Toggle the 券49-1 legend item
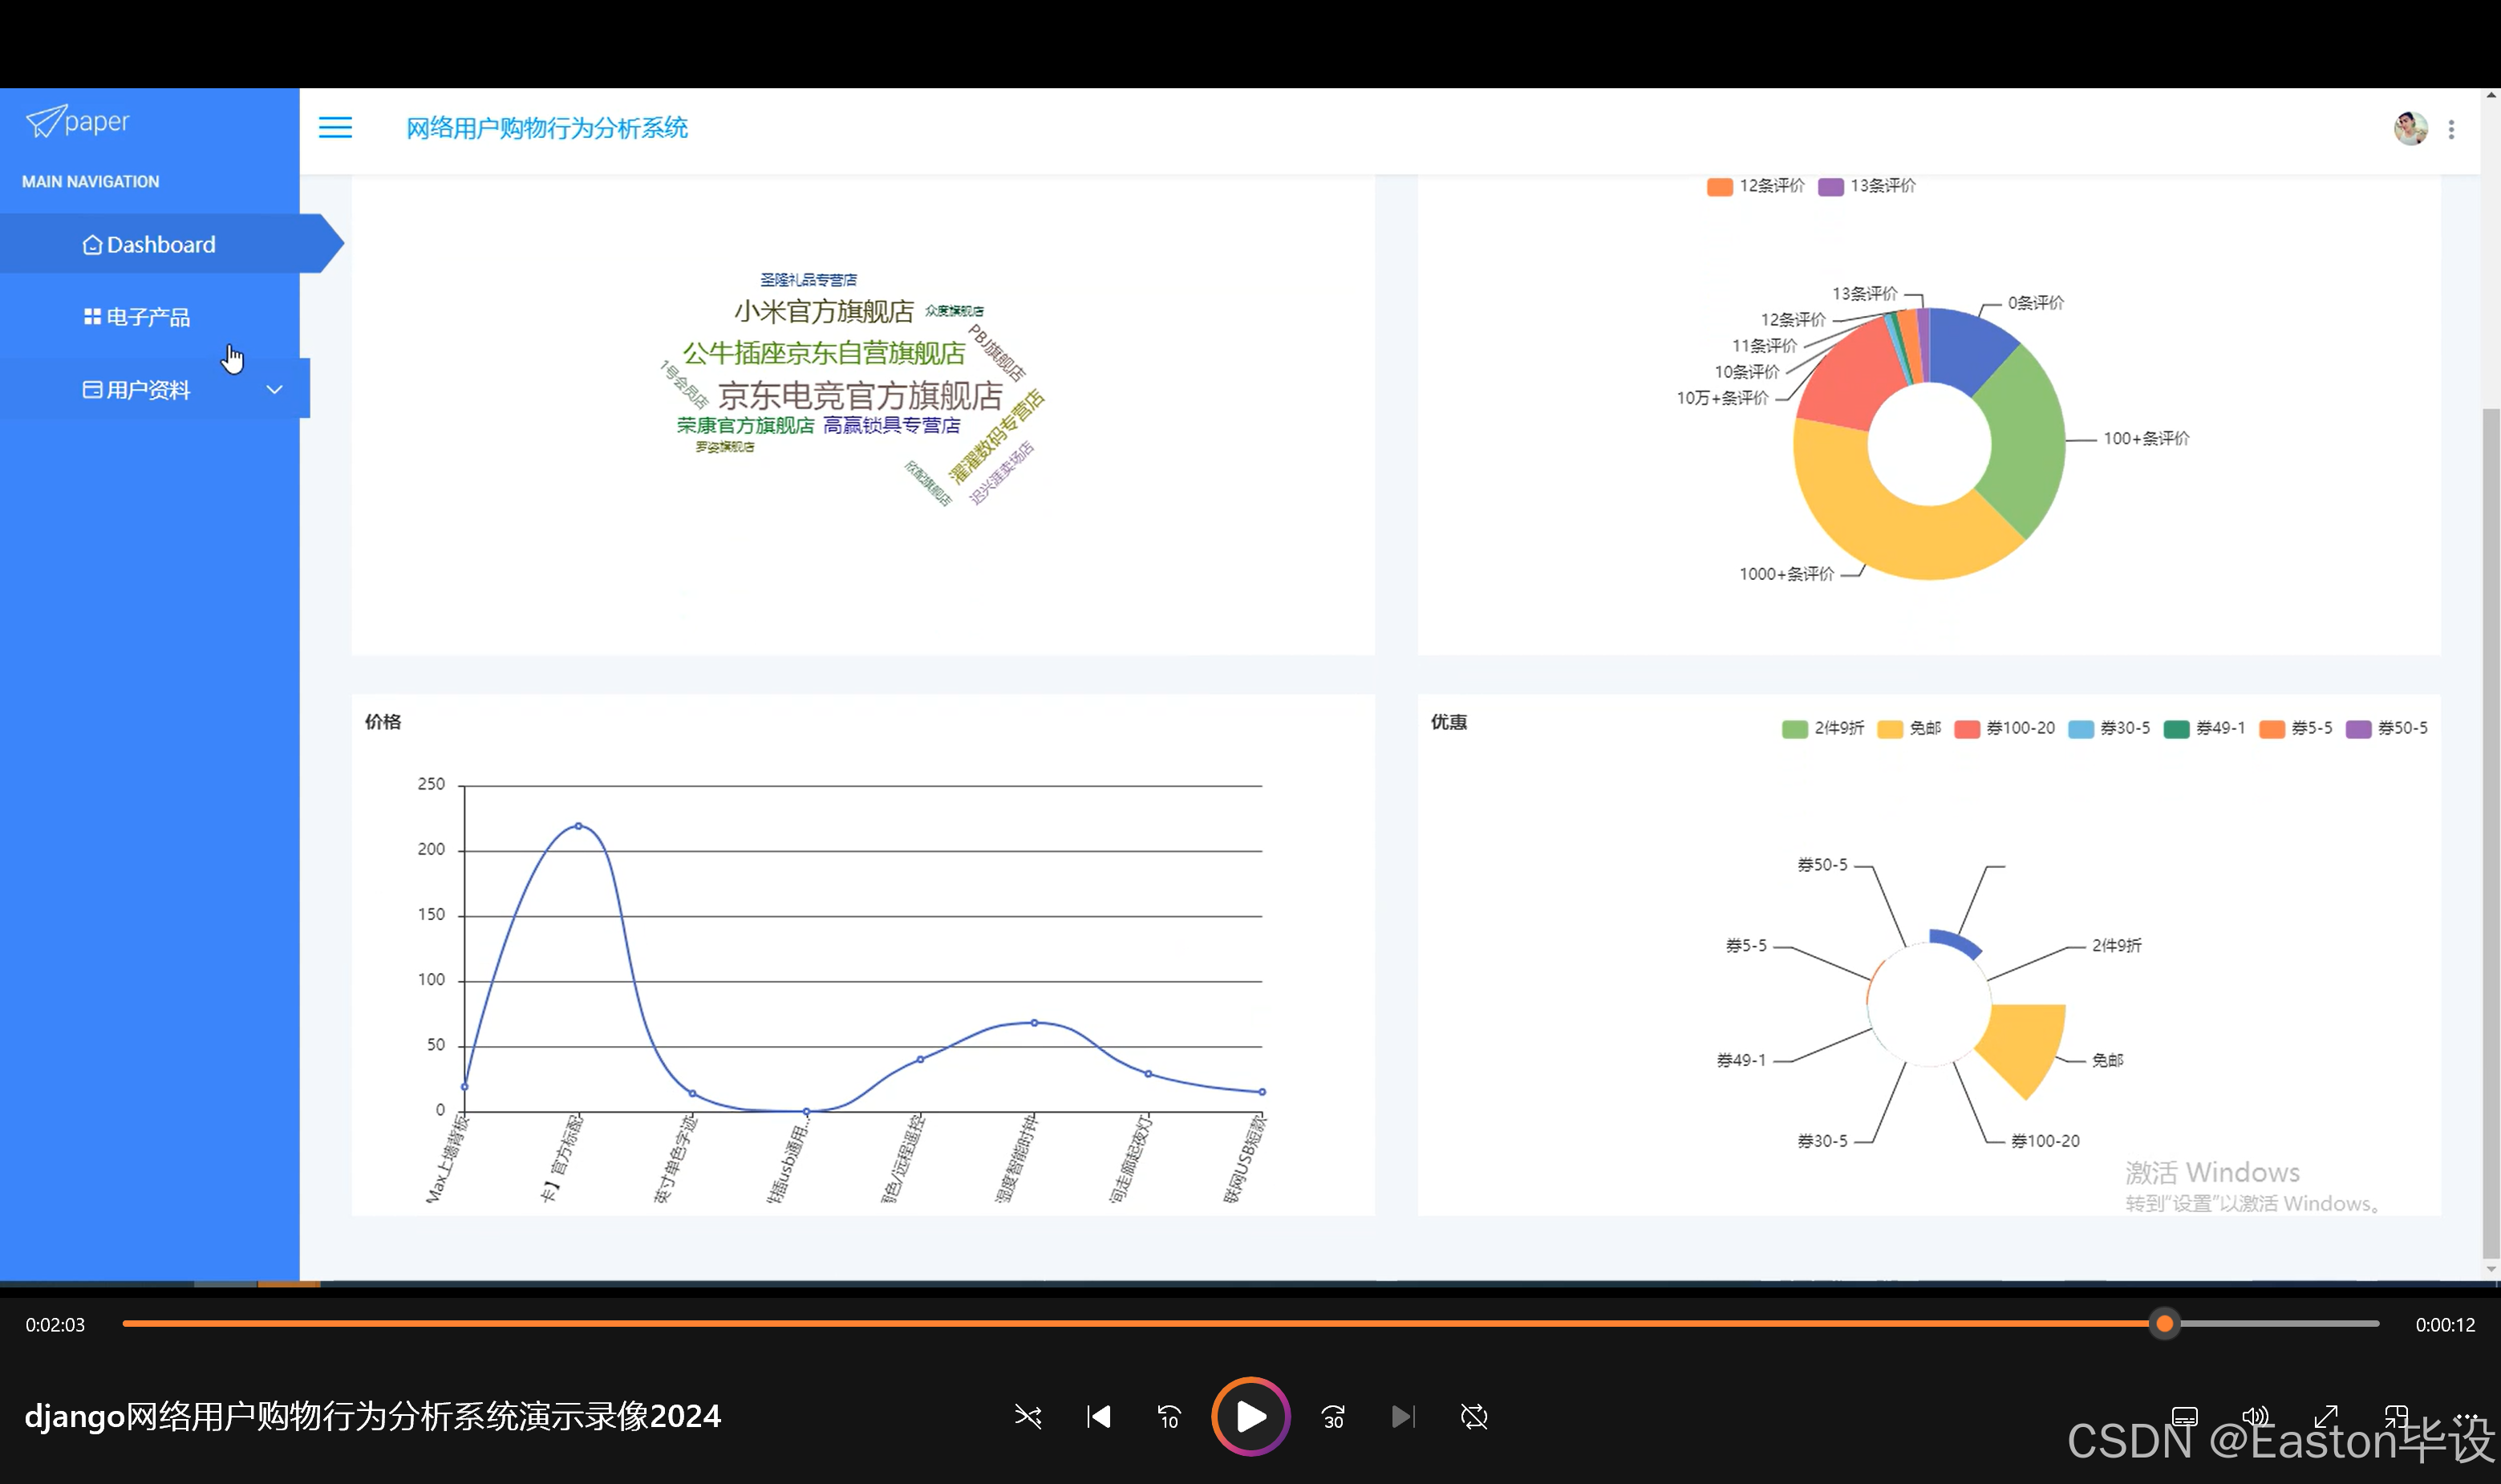2501x1484 pixels. point(2205,729)
